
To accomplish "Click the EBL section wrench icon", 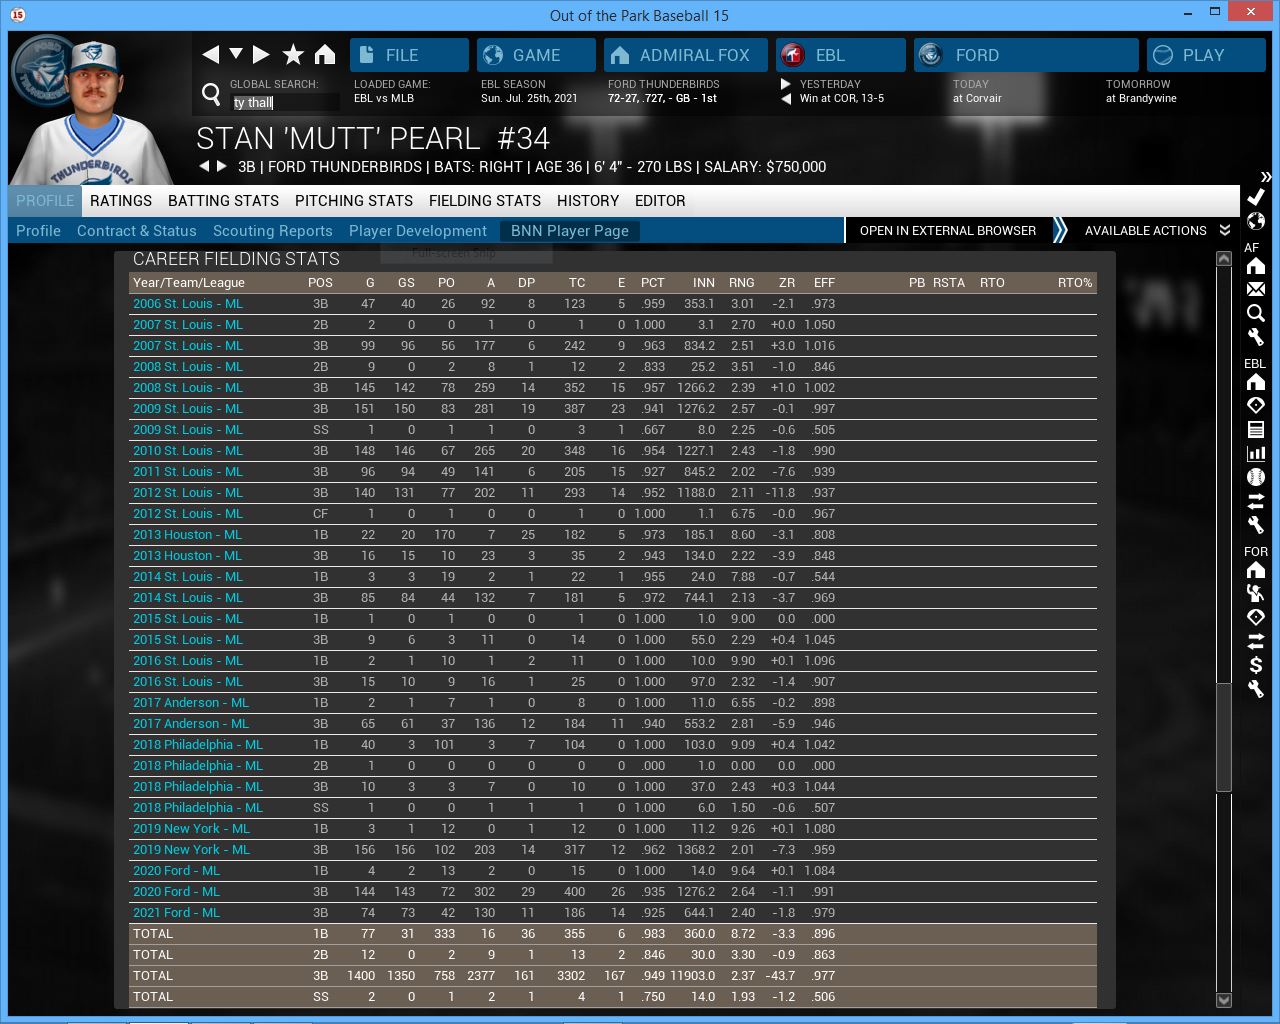I will (x=1256, y=525).
